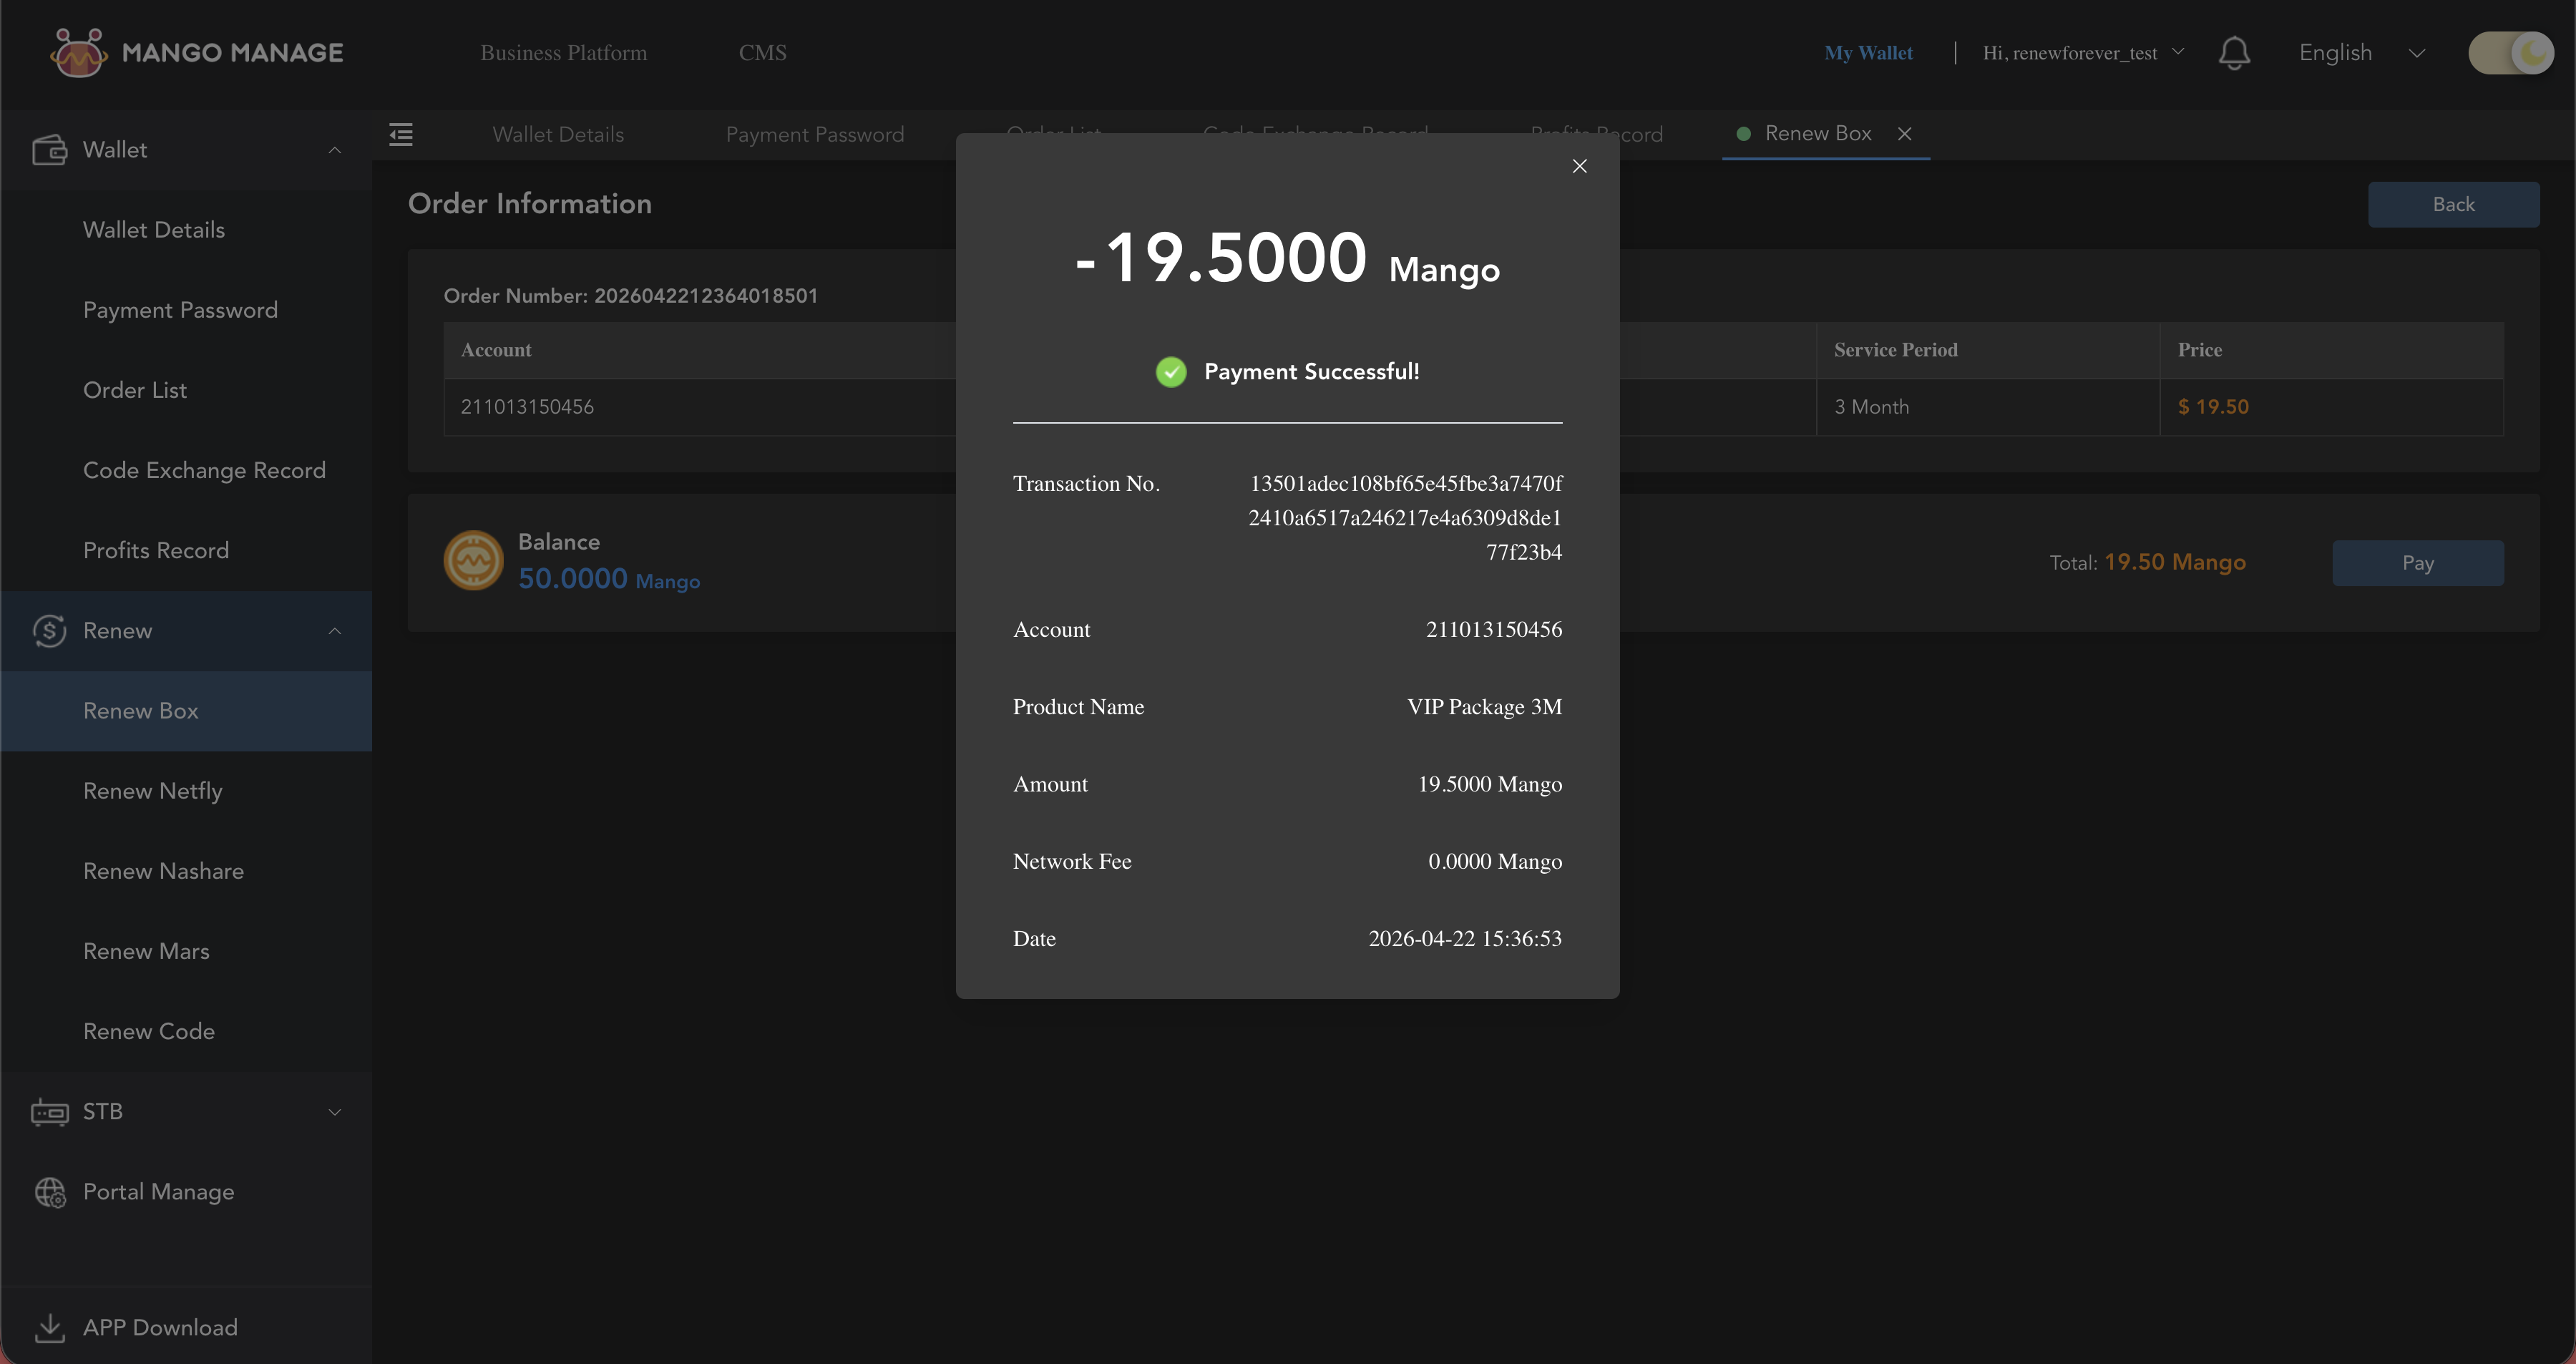
Task: Open the notifications bell
Action: click(x=2234, y=53)
